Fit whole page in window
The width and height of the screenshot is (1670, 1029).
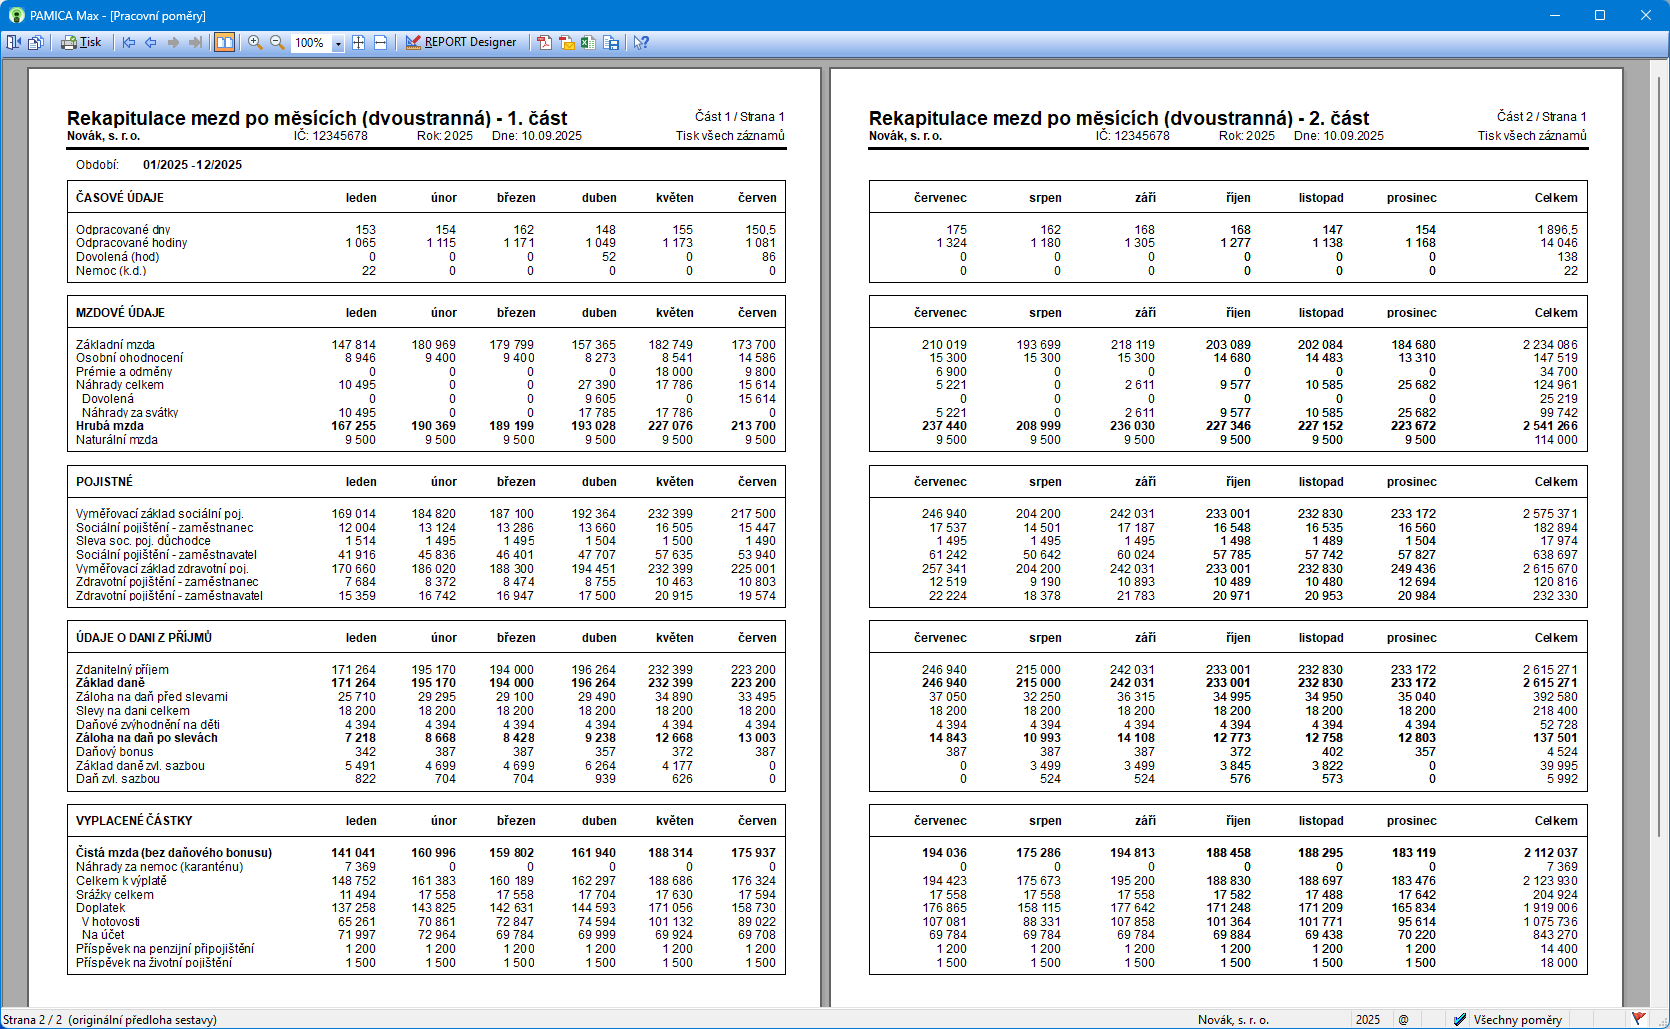click(358, 42)
